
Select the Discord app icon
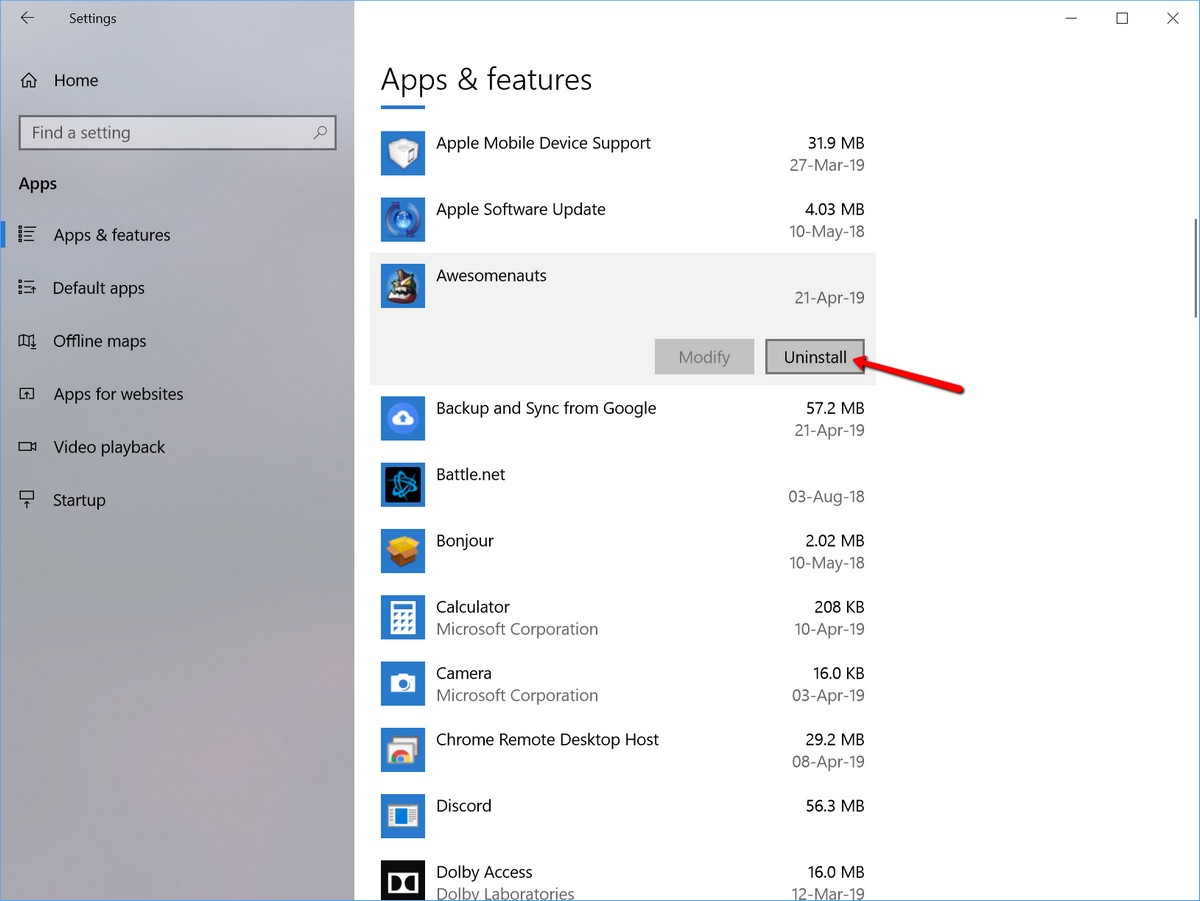pos(403,816)
